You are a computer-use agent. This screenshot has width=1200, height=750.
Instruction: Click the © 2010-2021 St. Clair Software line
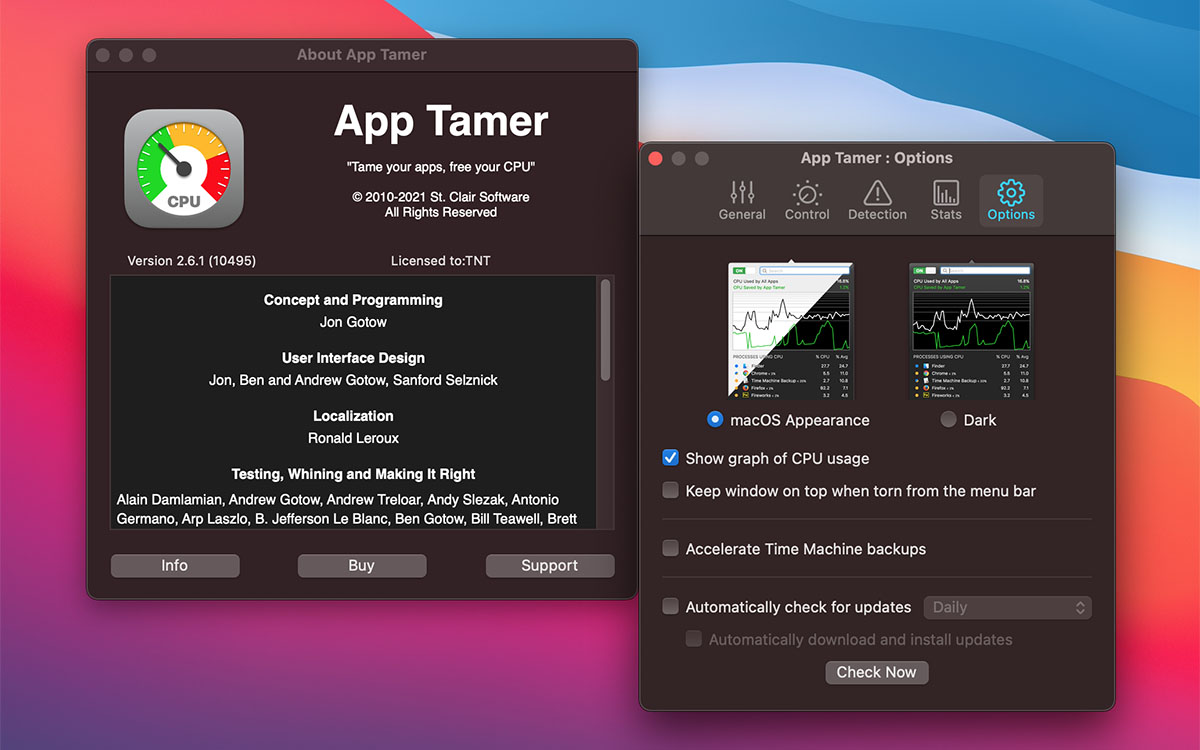point(441,197)
